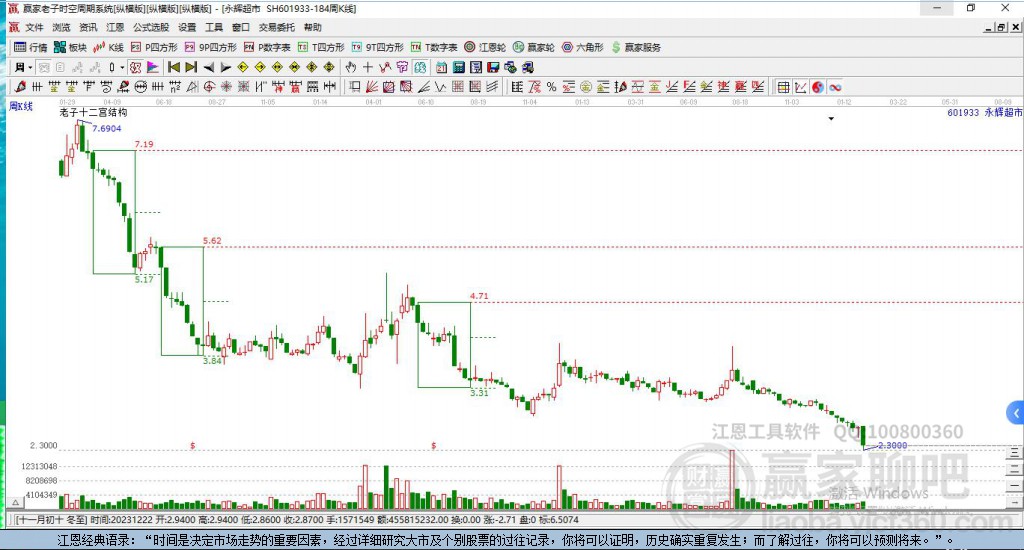
Task: Open the P四方形 tool
Action: click(x=154, y=47)
